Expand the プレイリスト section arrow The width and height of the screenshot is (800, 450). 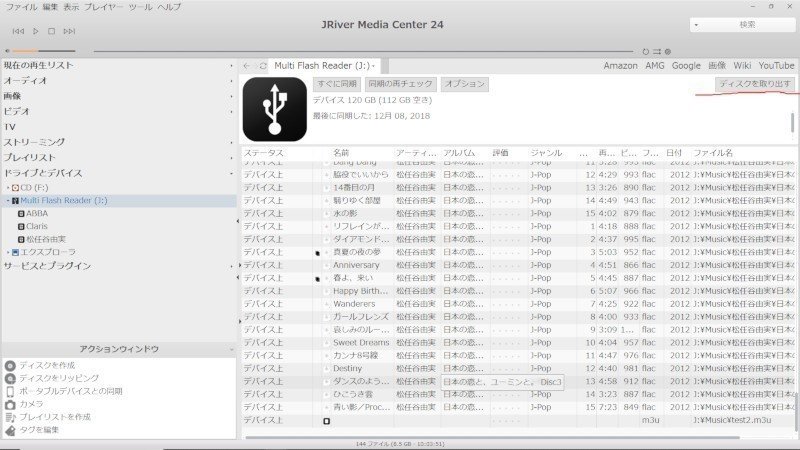[231, 158]
